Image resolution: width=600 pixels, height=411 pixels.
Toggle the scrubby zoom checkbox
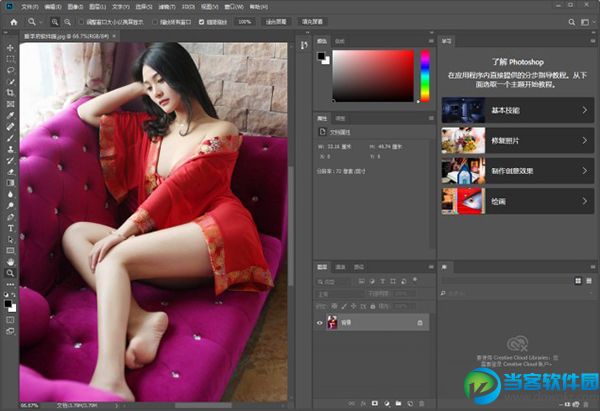(x=203, y=20)
